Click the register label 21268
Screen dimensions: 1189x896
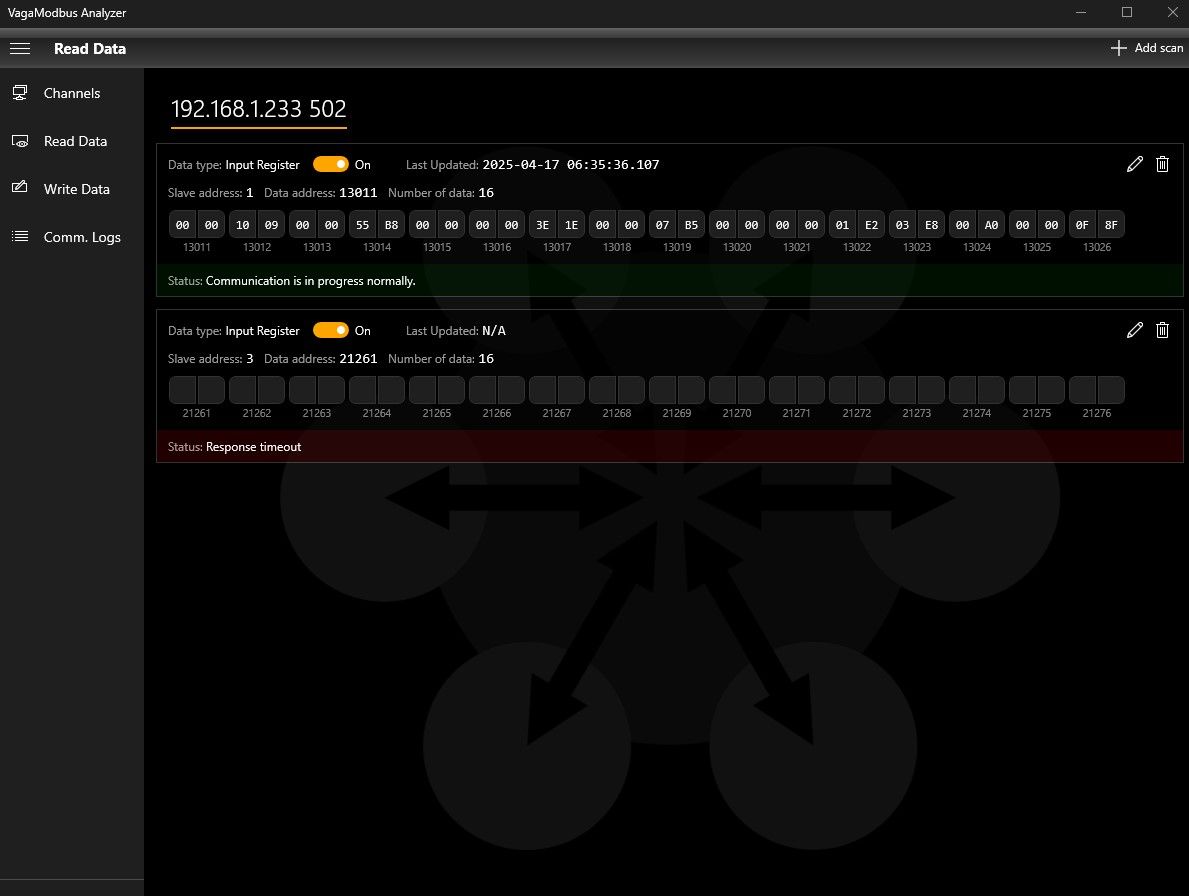[616, 413]
